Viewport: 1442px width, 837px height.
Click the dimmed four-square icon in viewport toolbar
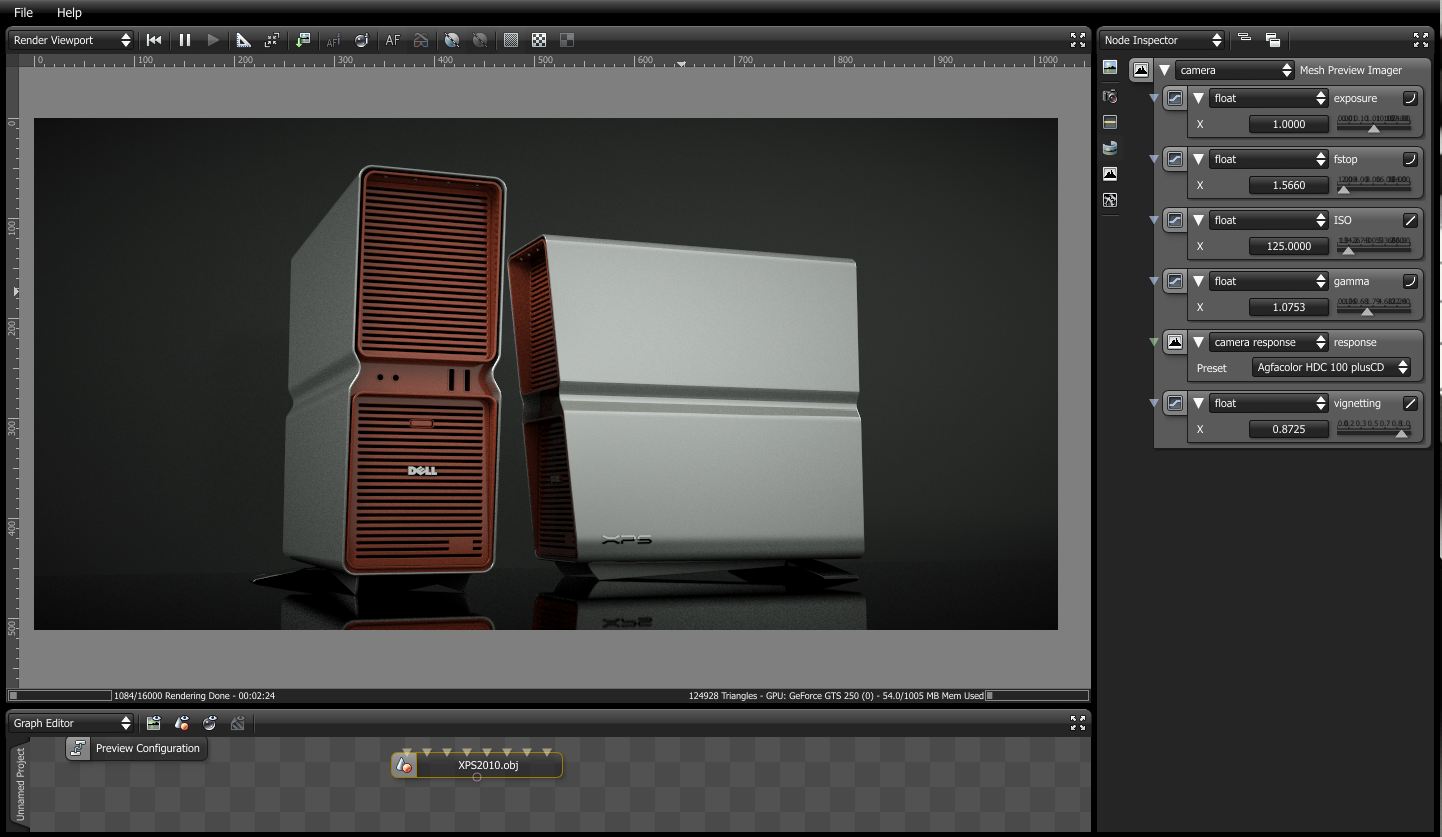pyautogui.click(x=567, y=40)
